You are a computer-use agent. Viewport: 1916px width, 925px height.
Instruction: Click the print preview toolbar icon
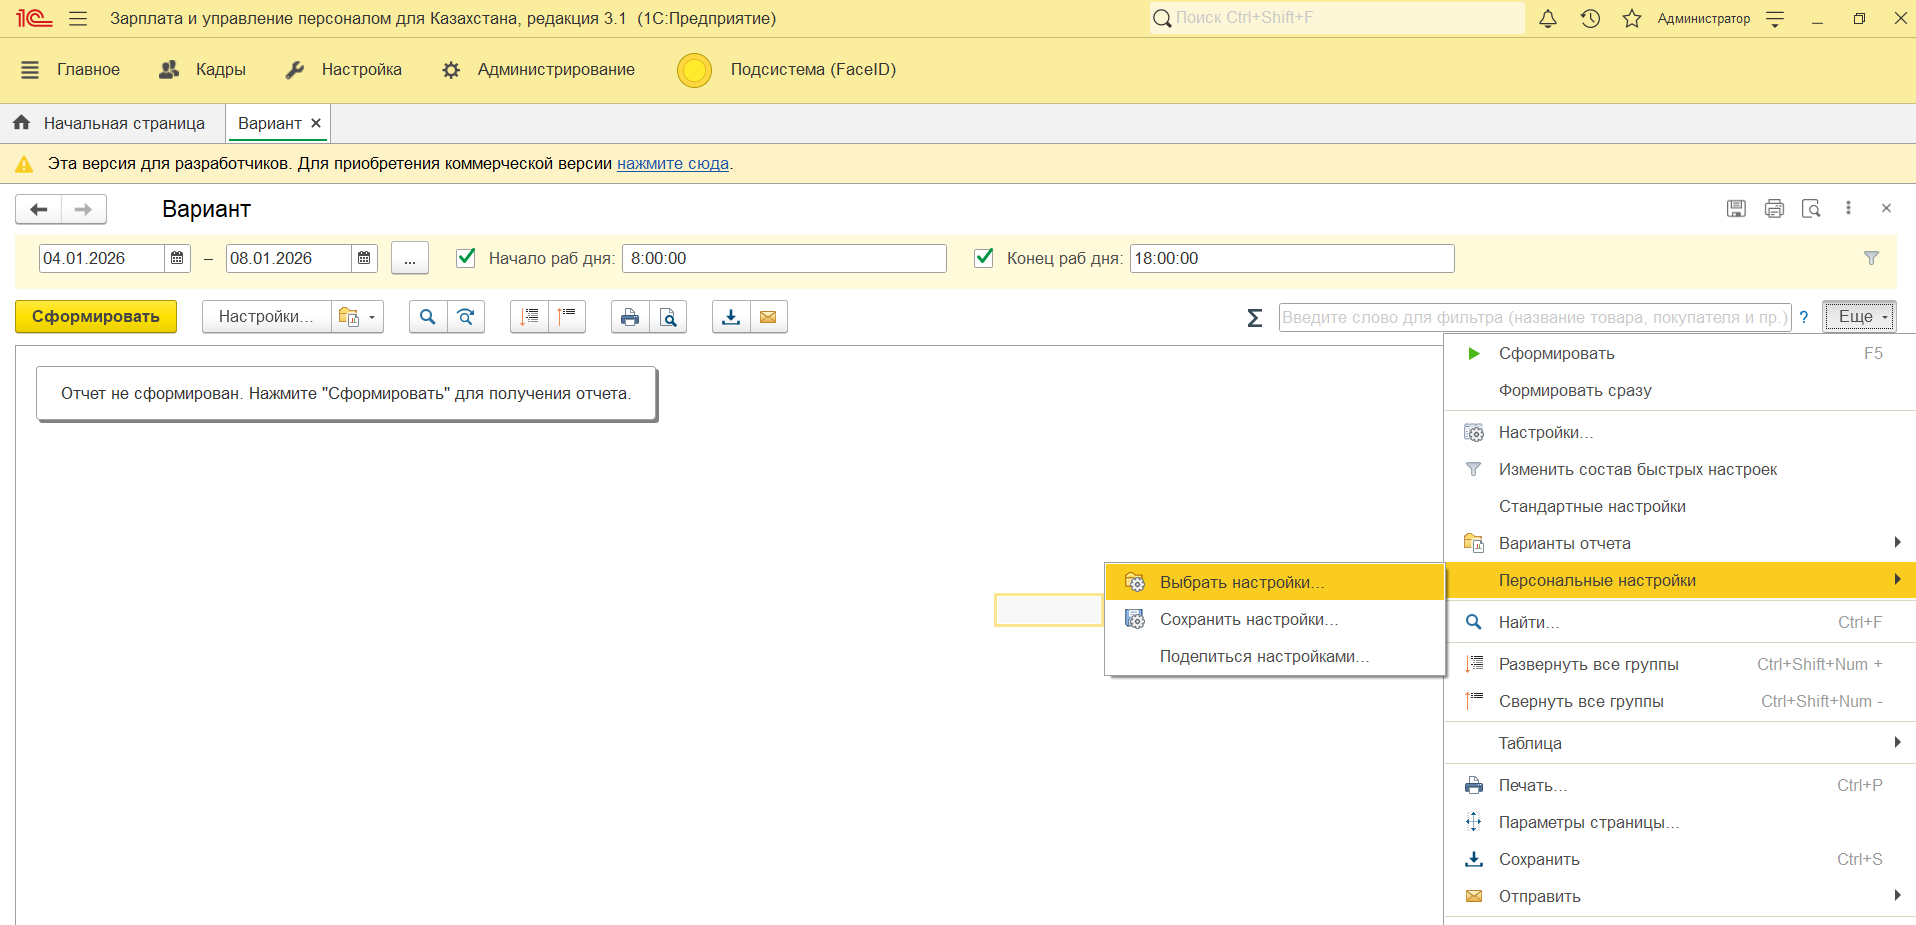[x=668, y=317]
